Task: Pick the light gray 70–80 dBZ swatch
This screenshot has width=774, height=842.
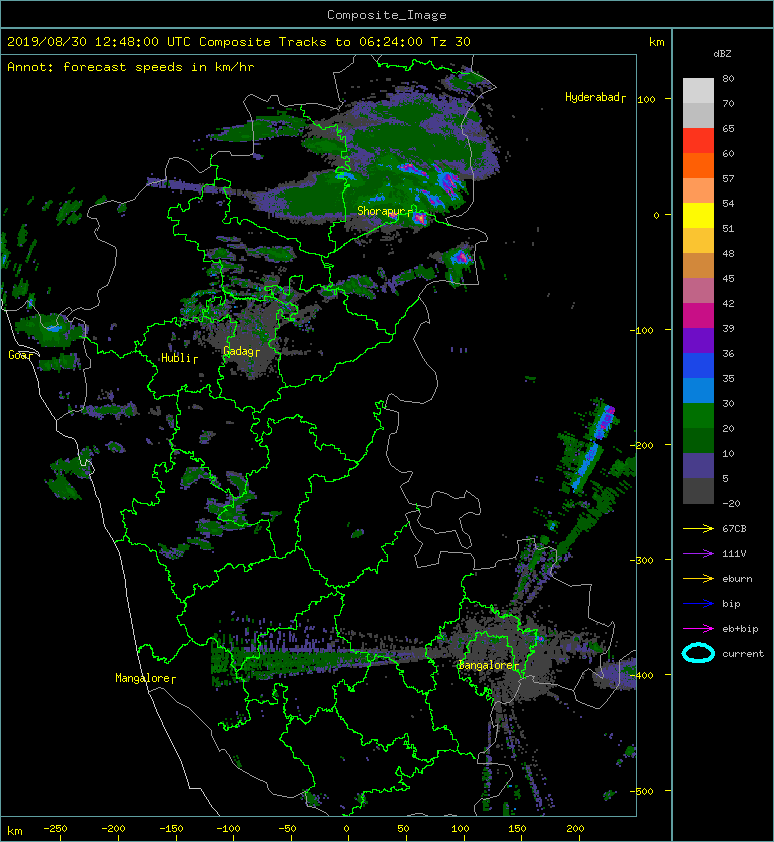Action: coord(698,90)
